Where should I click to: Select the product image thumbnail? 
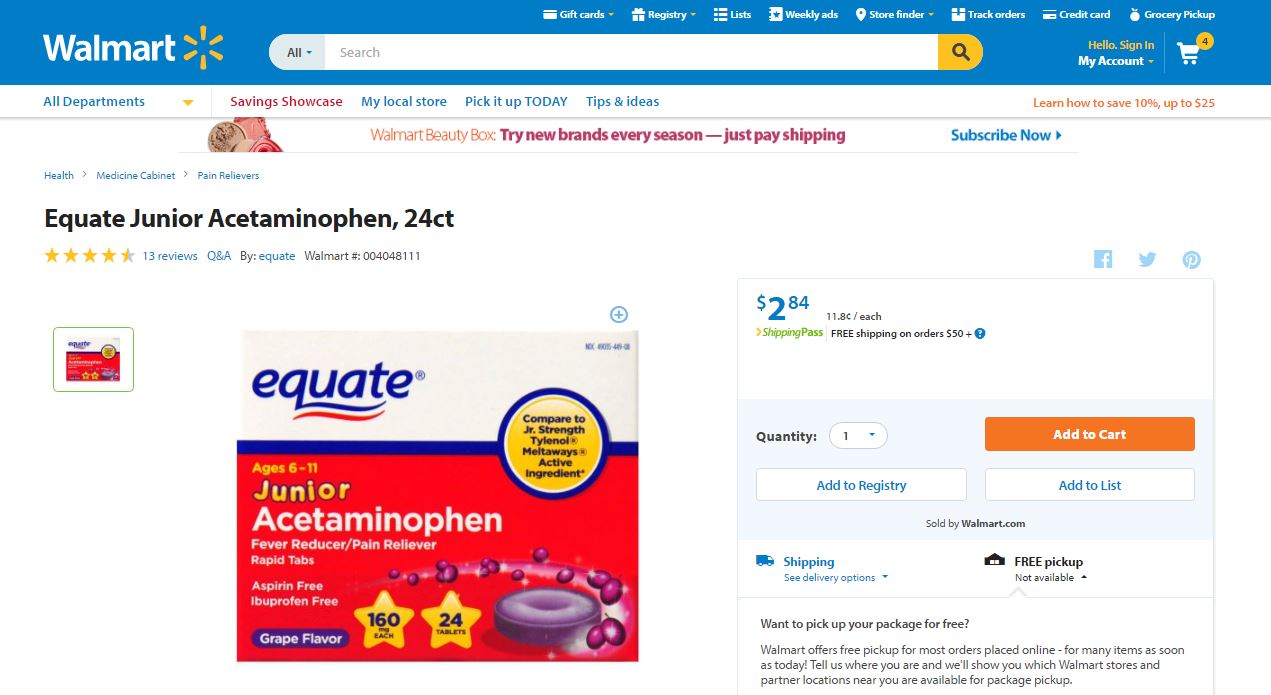coord(93,359)
